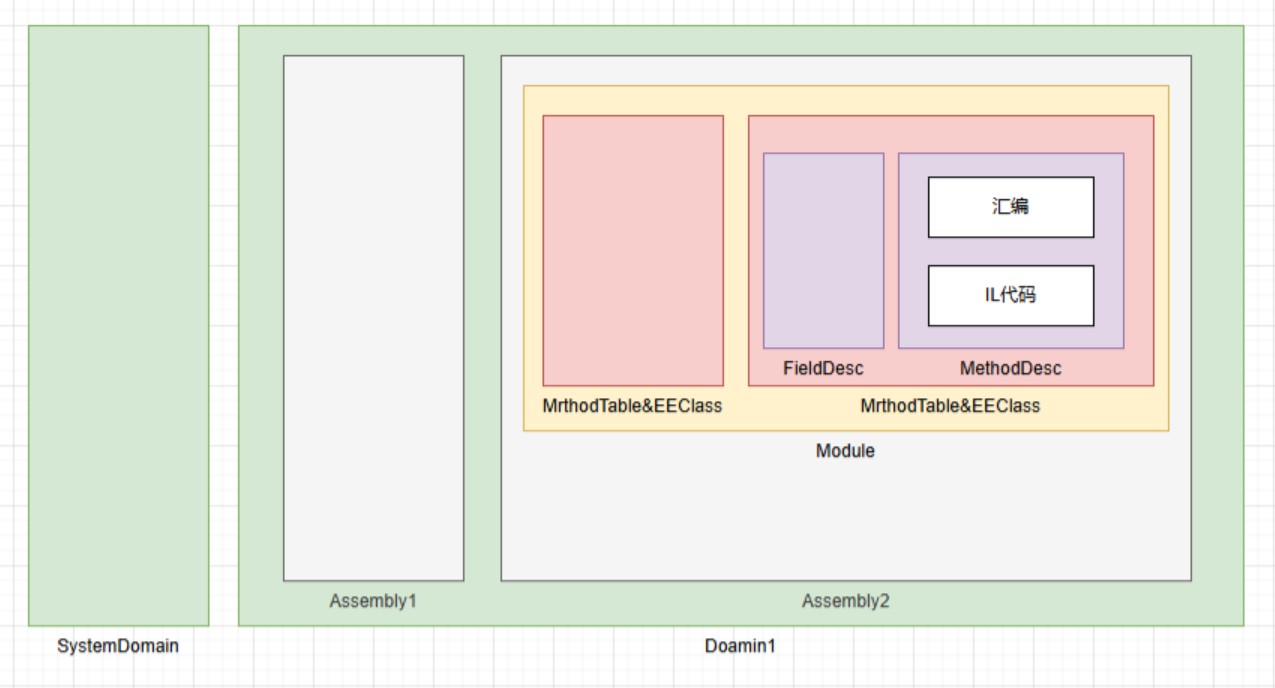Click the FieldDesc text label

pyautogui.click(x=823, y=368)
